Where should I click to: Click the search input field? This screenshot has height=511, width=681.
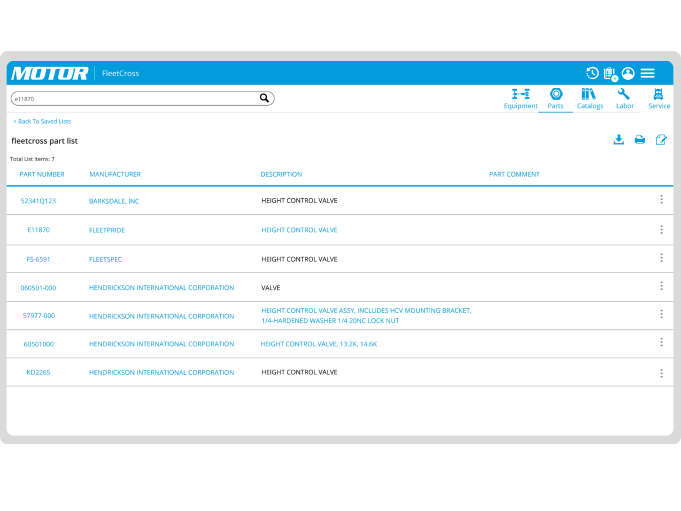click(x=130, y=98)
